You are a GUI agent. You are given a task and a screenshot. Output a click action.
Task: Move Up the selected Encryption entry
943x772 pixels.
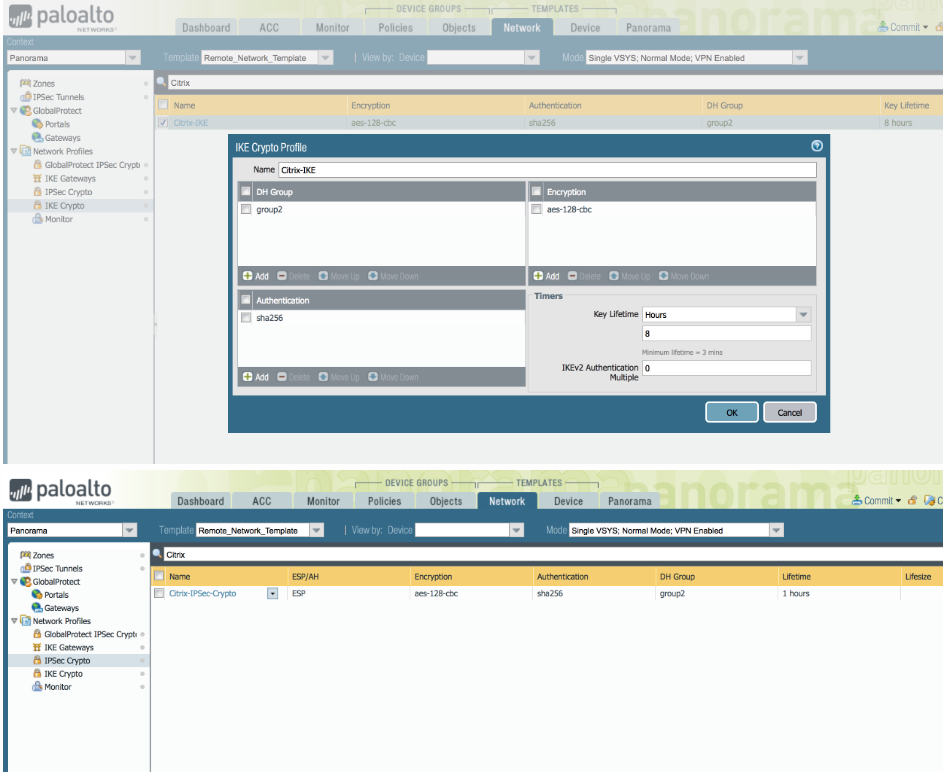tap(630, 276)
